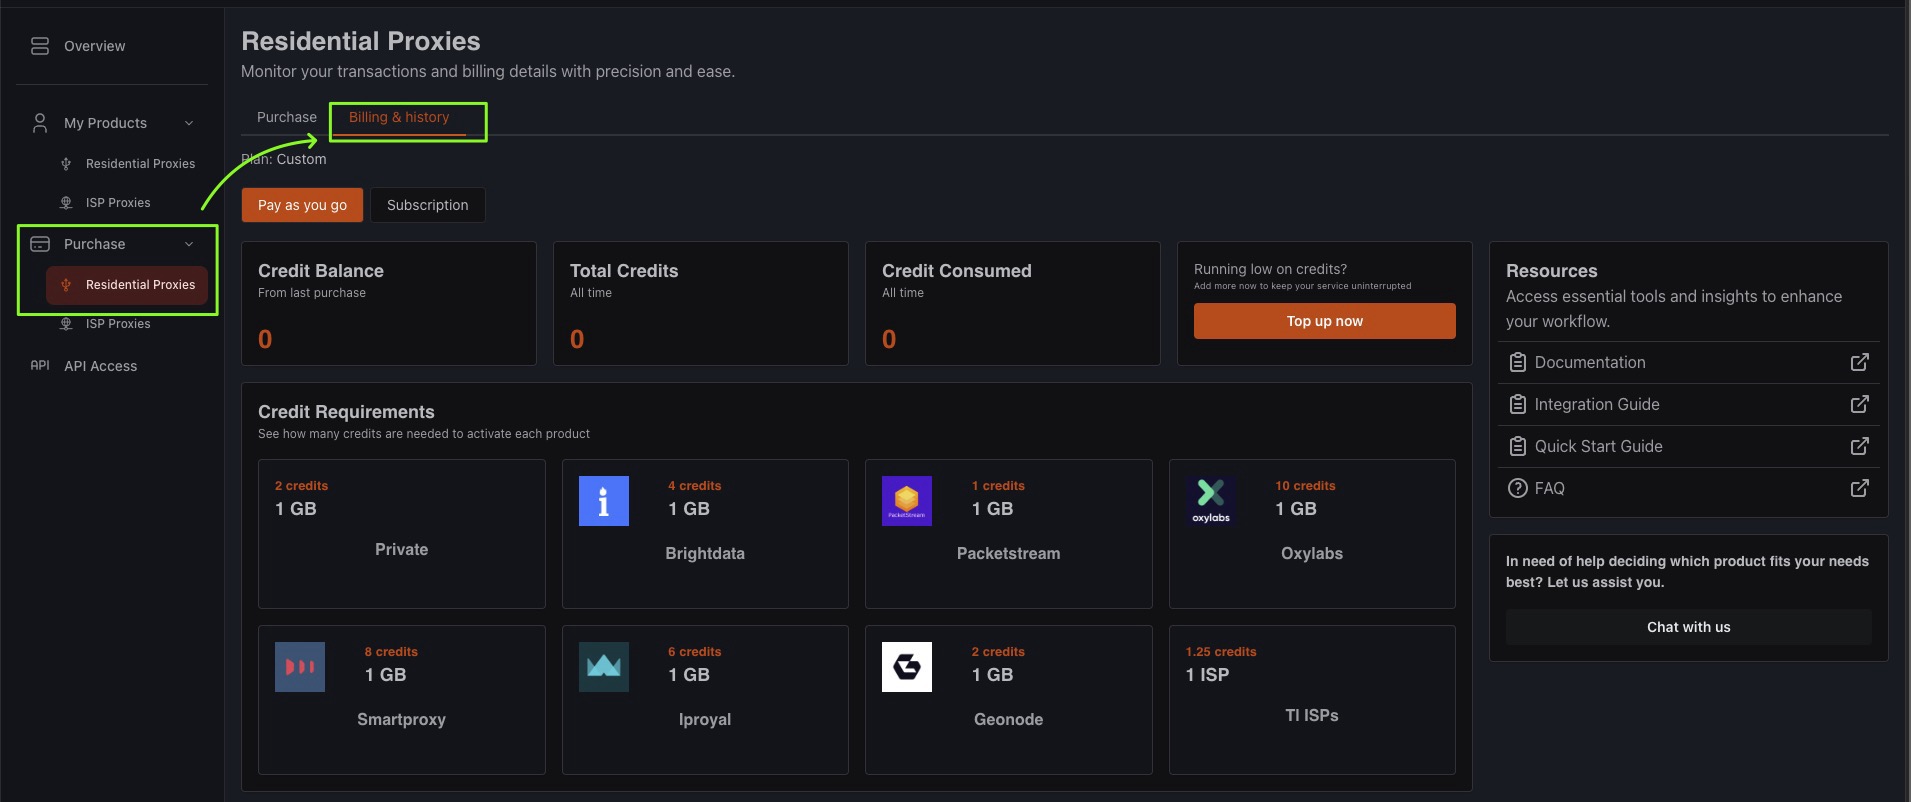1911x802 pixels.
Task: Click the Smartproxy logo icon
Action: tap(299, 667)
